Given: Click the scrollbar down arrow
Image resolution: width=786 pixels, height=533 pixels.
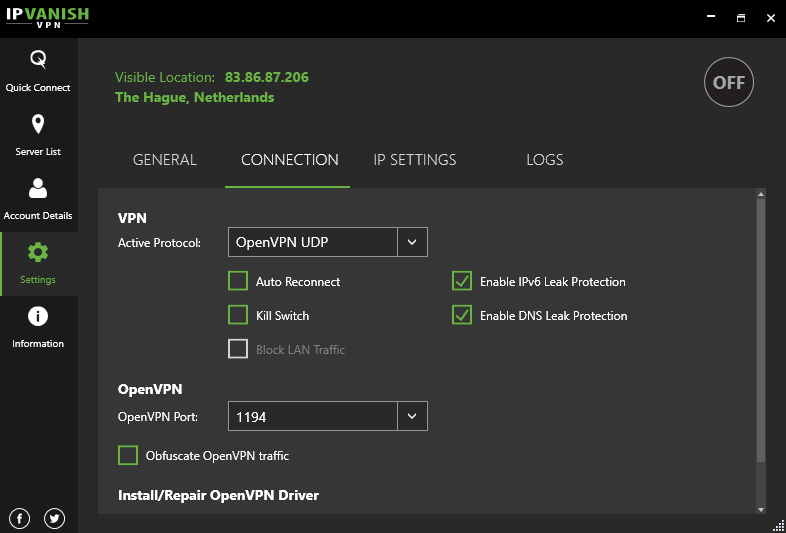Looking at the screenshot, I should coord(761,509).
